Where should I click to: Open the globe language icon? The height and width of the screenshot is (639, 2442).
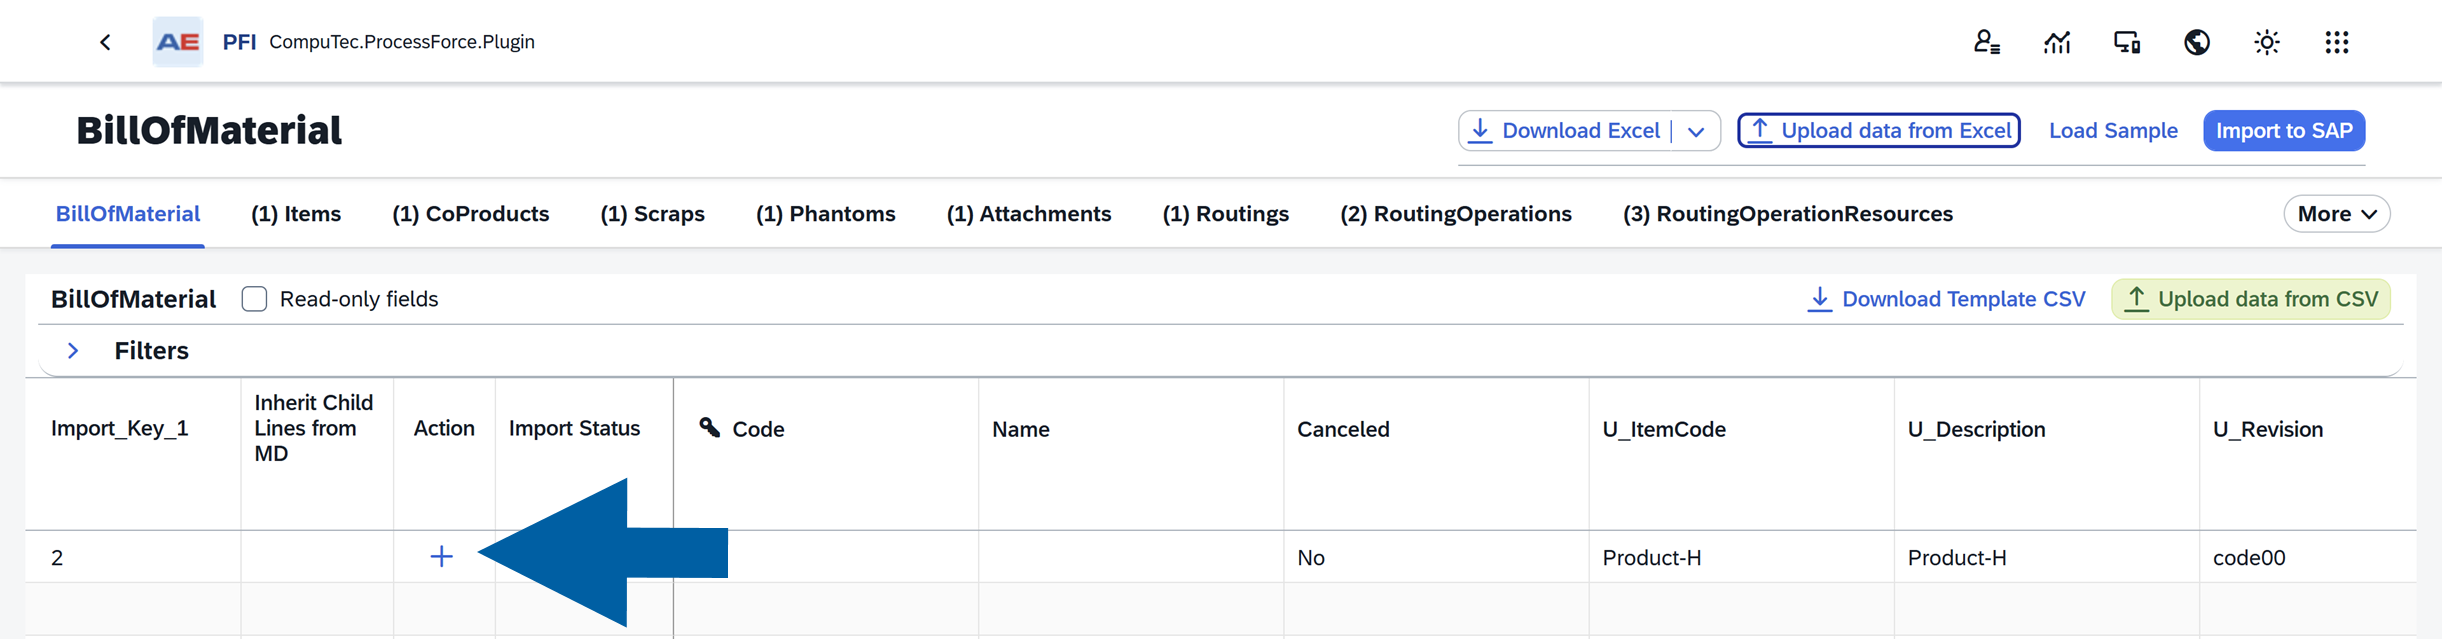[x=2196, y=42]
